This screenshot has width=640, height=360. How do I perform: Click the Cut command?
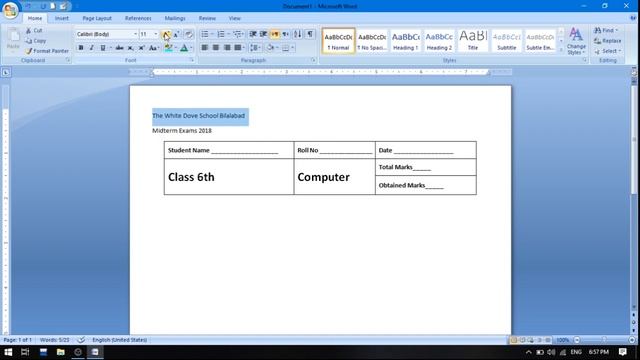point(34,31)
